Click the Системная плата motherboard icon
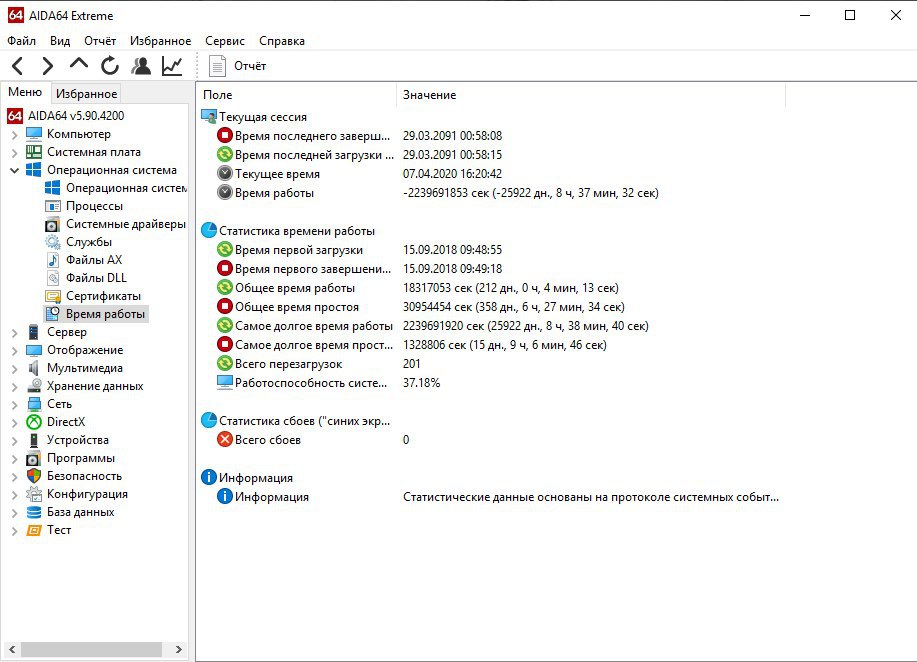Image resolution: width=917 pixels, height=662 pixels. [x=34, y=152]
